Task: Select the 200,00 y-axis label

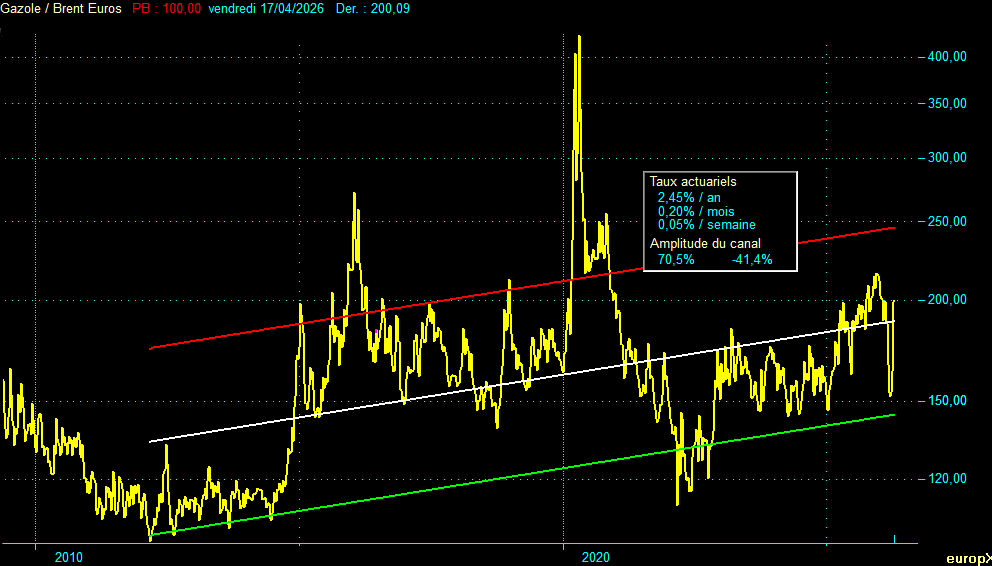Action: [946, 300]
